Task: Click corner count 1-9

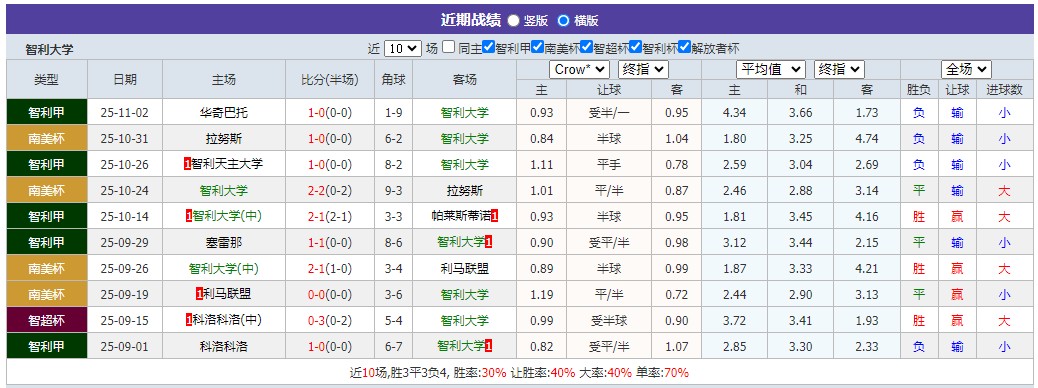Action: (393, 113)
